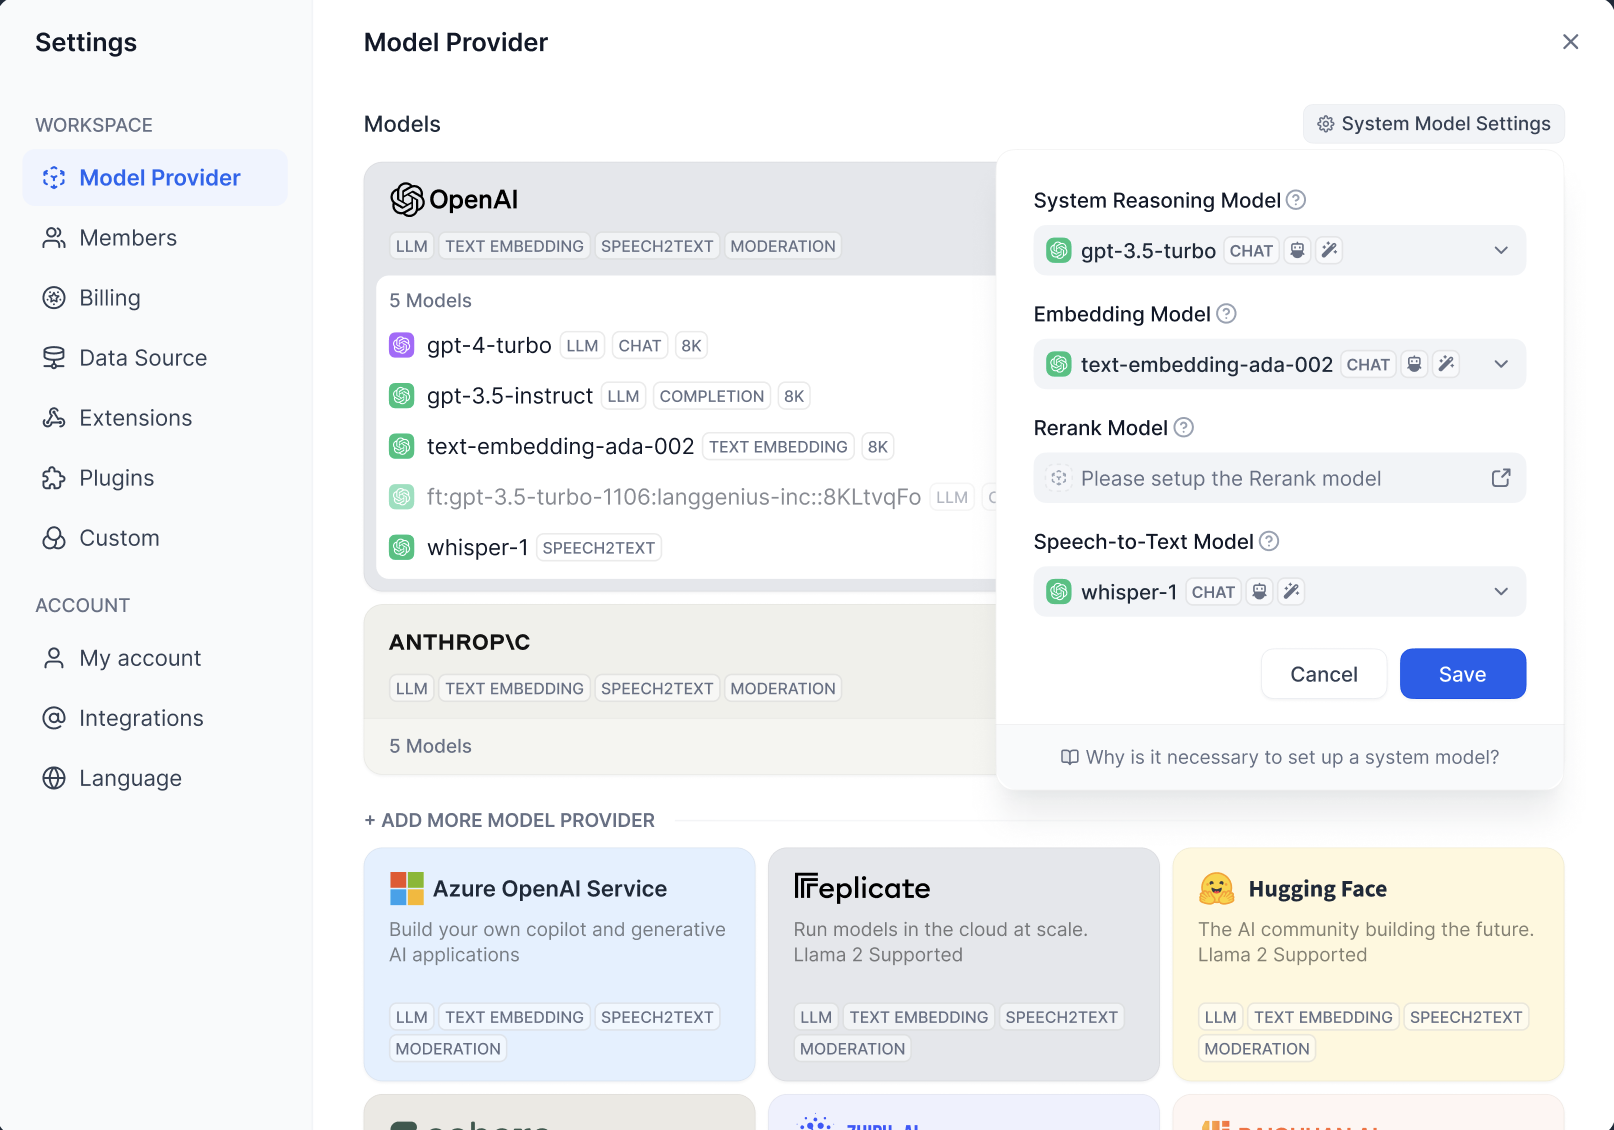This screenshot has width=1614, height=1130.
Task: Select the Azure OpenAI Service provider card
Action: 559,964
